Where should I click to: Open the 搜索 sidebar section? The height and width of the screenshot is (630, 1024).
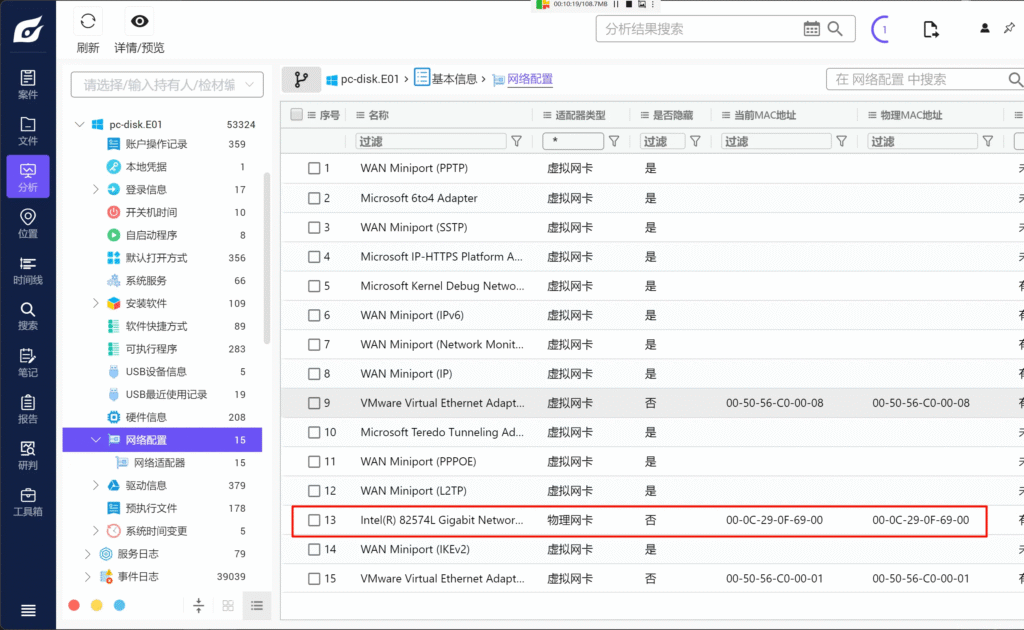[x=27, y=317]
